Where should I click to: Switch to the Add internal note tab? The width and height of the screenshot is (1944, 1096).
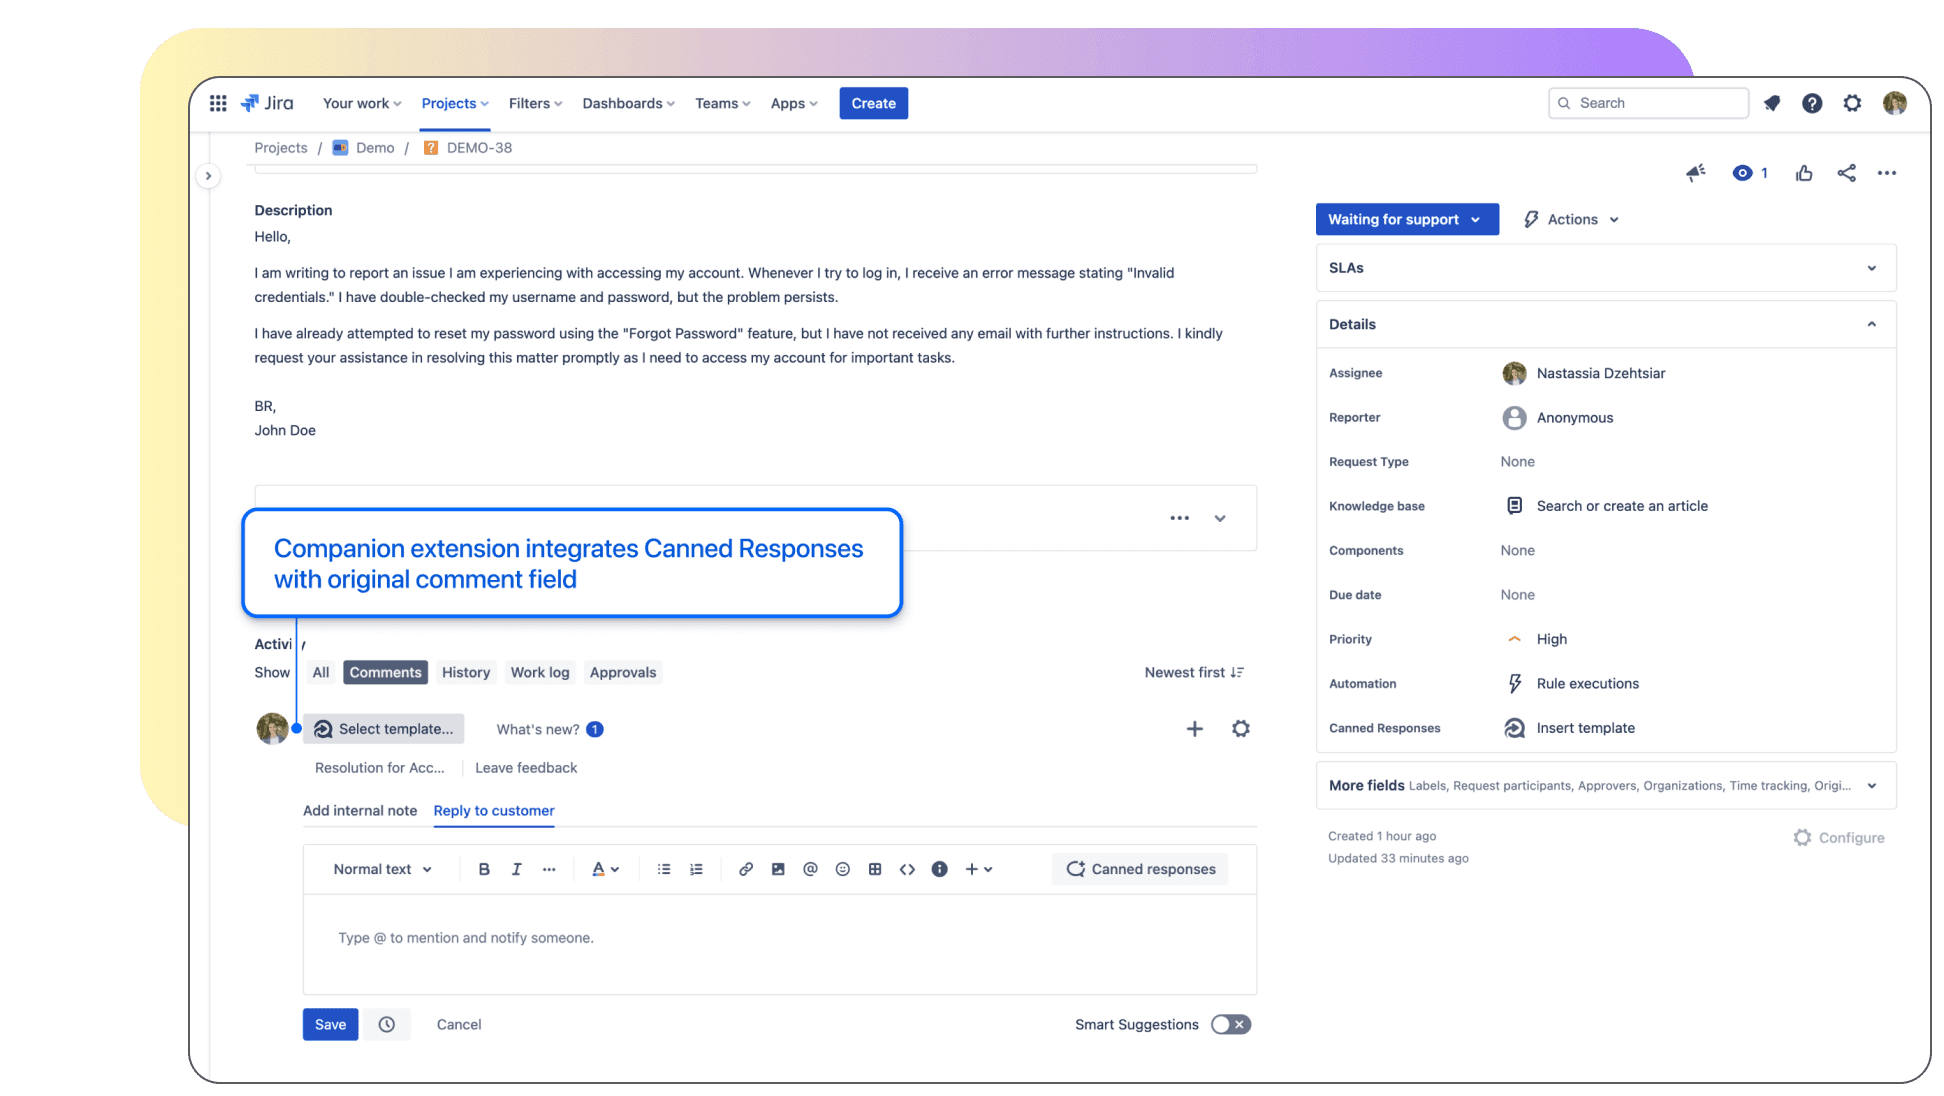[x=360, y=810]
